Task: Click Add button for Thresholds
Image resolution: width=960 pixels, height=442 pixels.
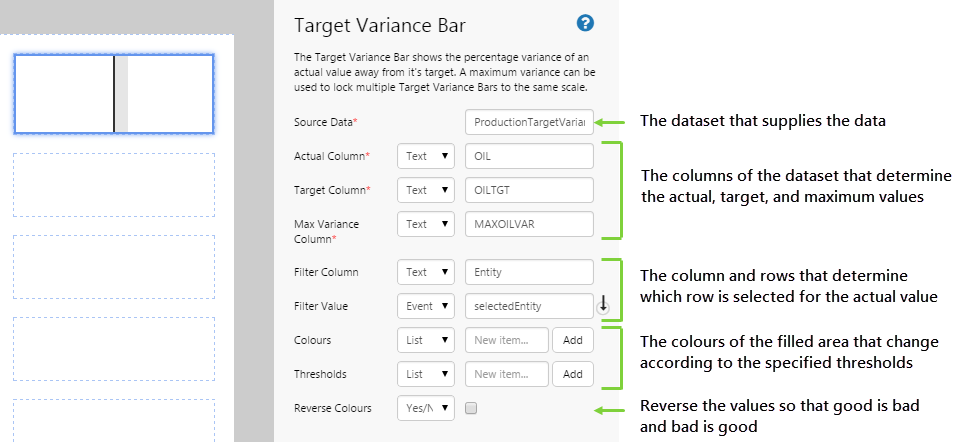Action: point(573,374)
